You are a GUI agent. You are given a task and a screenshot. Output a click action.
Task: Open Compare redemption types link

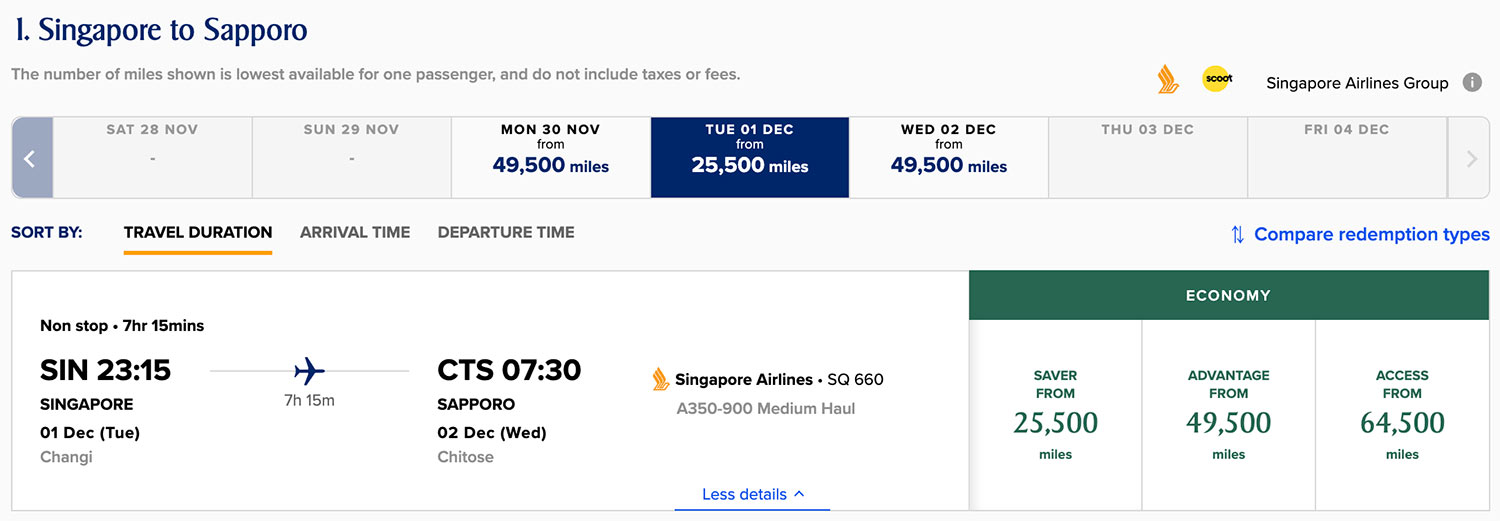1371,235
